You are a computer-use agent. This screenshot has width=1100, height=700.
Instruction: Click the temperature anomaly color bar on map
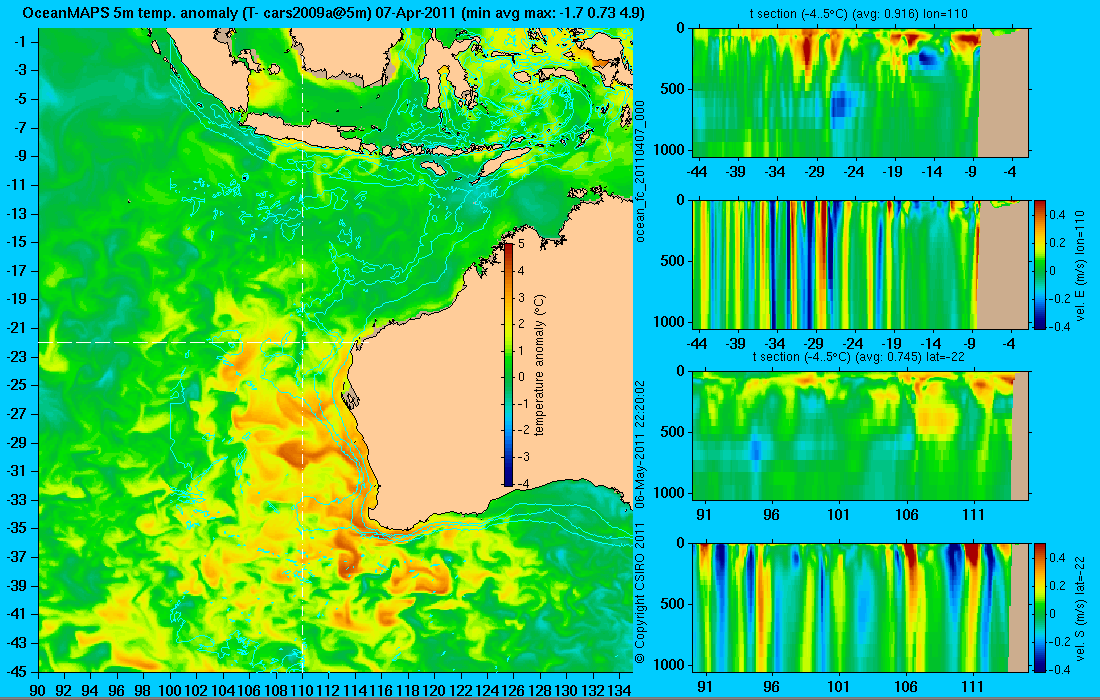(508, 364)
